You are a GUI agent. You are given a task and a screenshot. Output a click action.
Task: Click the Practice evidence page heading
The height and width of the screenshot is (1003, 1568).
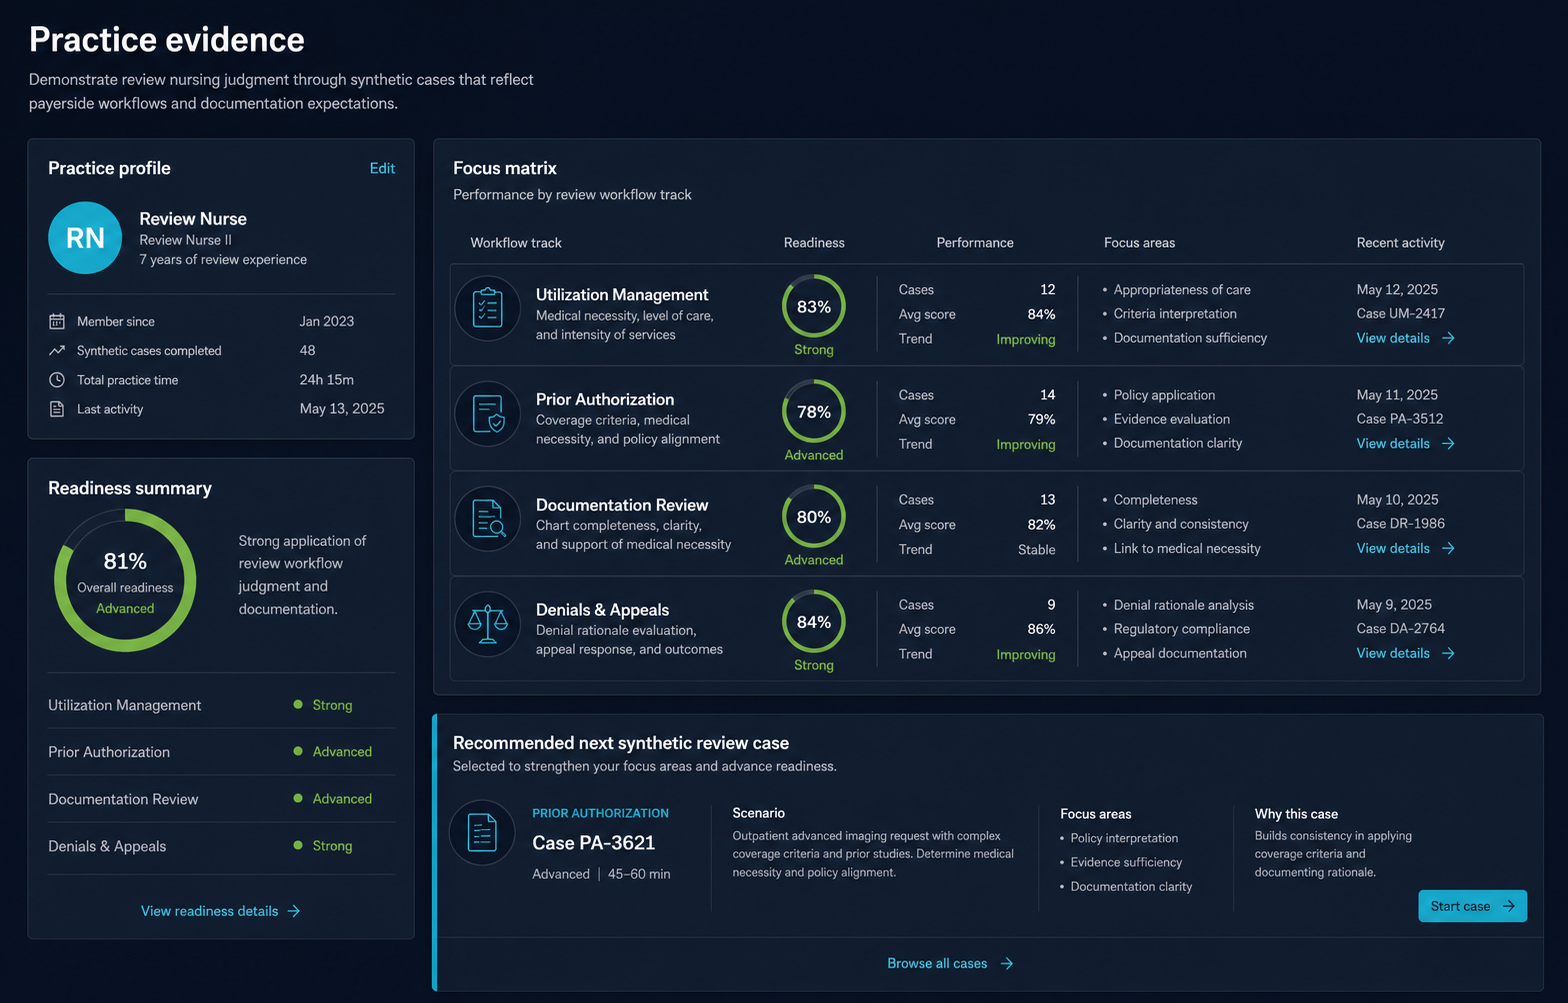tap(167, 39)
